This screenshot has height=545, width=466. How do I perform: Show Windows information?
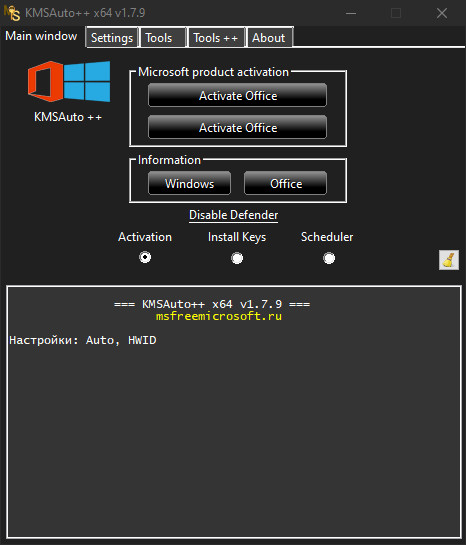click(189, 183)
